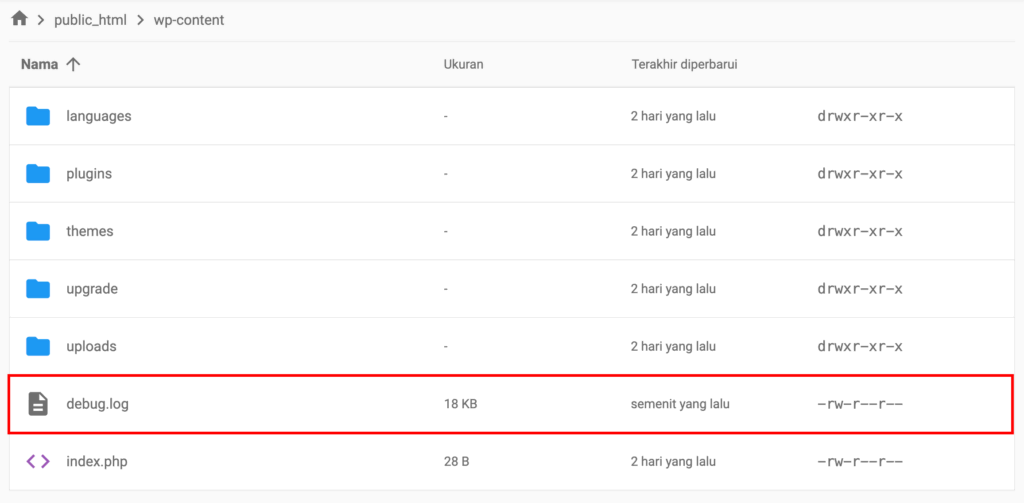Sort by Terakhir diperbarui column

(684, 64)
